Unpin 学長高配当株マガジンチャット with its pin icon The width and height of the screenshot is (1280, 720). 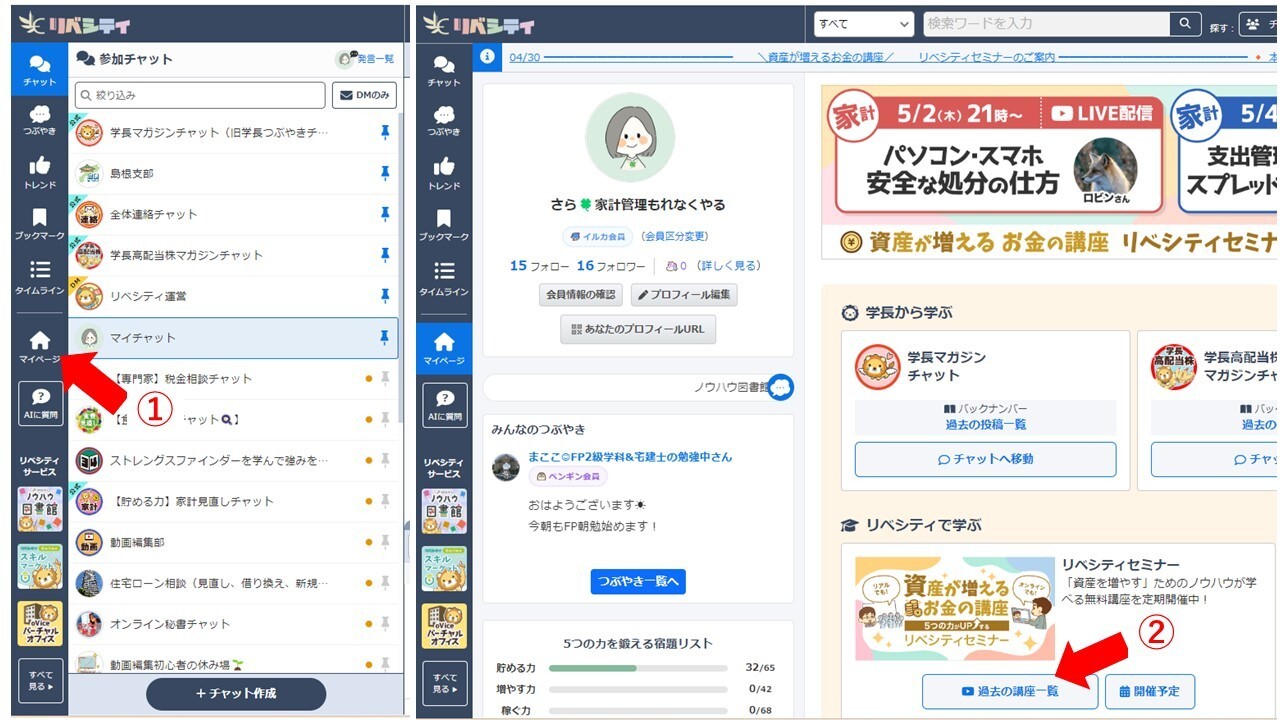tap(385, 255)
